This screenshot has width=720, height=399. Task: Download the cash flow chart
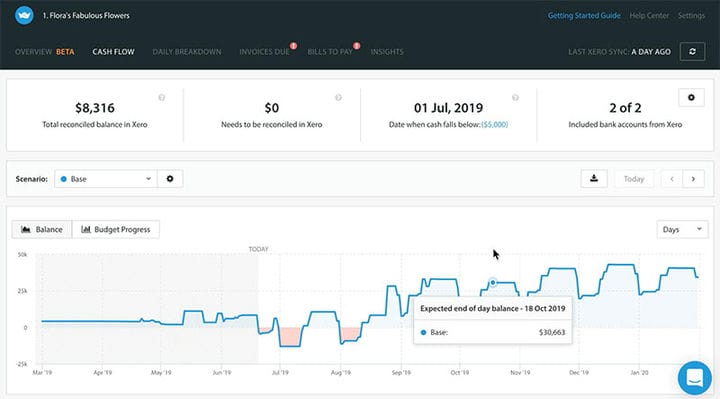[594, 179]
